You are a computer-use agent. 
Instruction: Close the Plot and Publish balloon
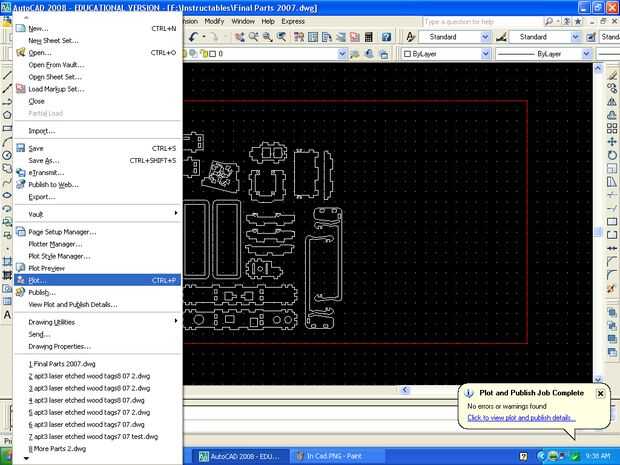click(600, 393)
